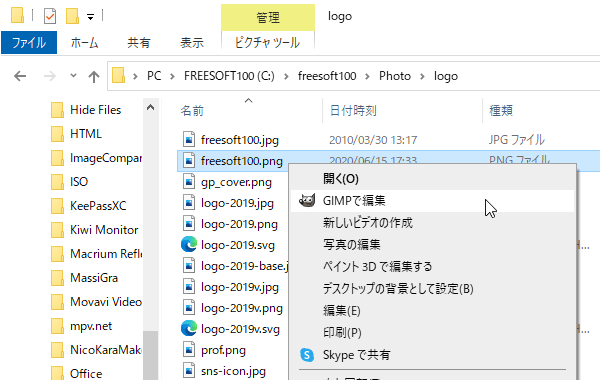Choose GIMPで編集 from context menu

click(432, 201)
